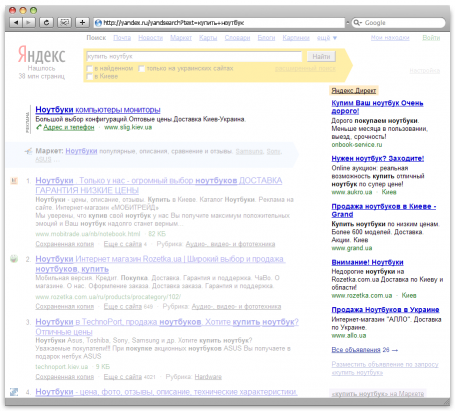Viewport: 455px width, 411px height.
Task: Open '«купить ноутбук» на Маркете' link
Action: [x=377, y=394]
